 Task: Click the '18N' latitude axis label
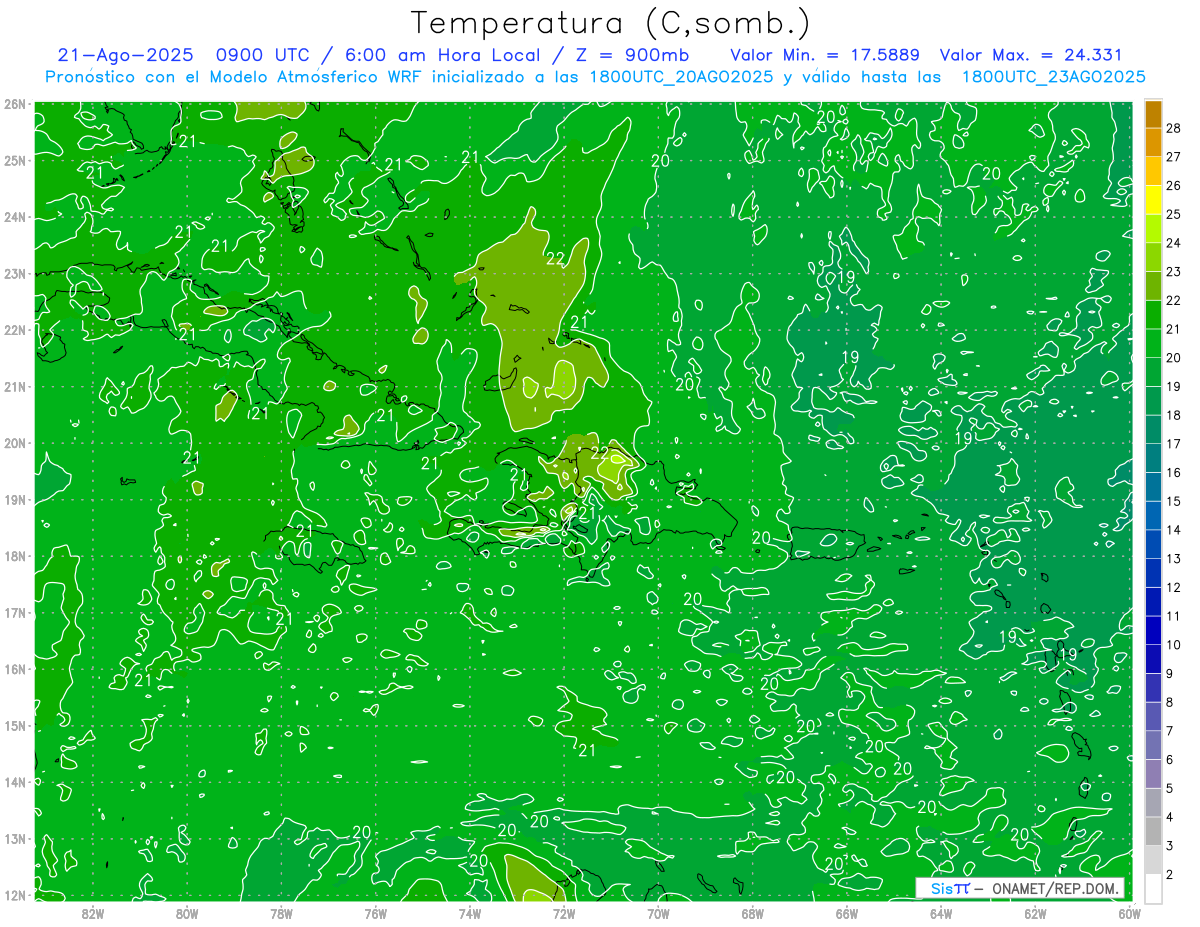click(15, 556)
